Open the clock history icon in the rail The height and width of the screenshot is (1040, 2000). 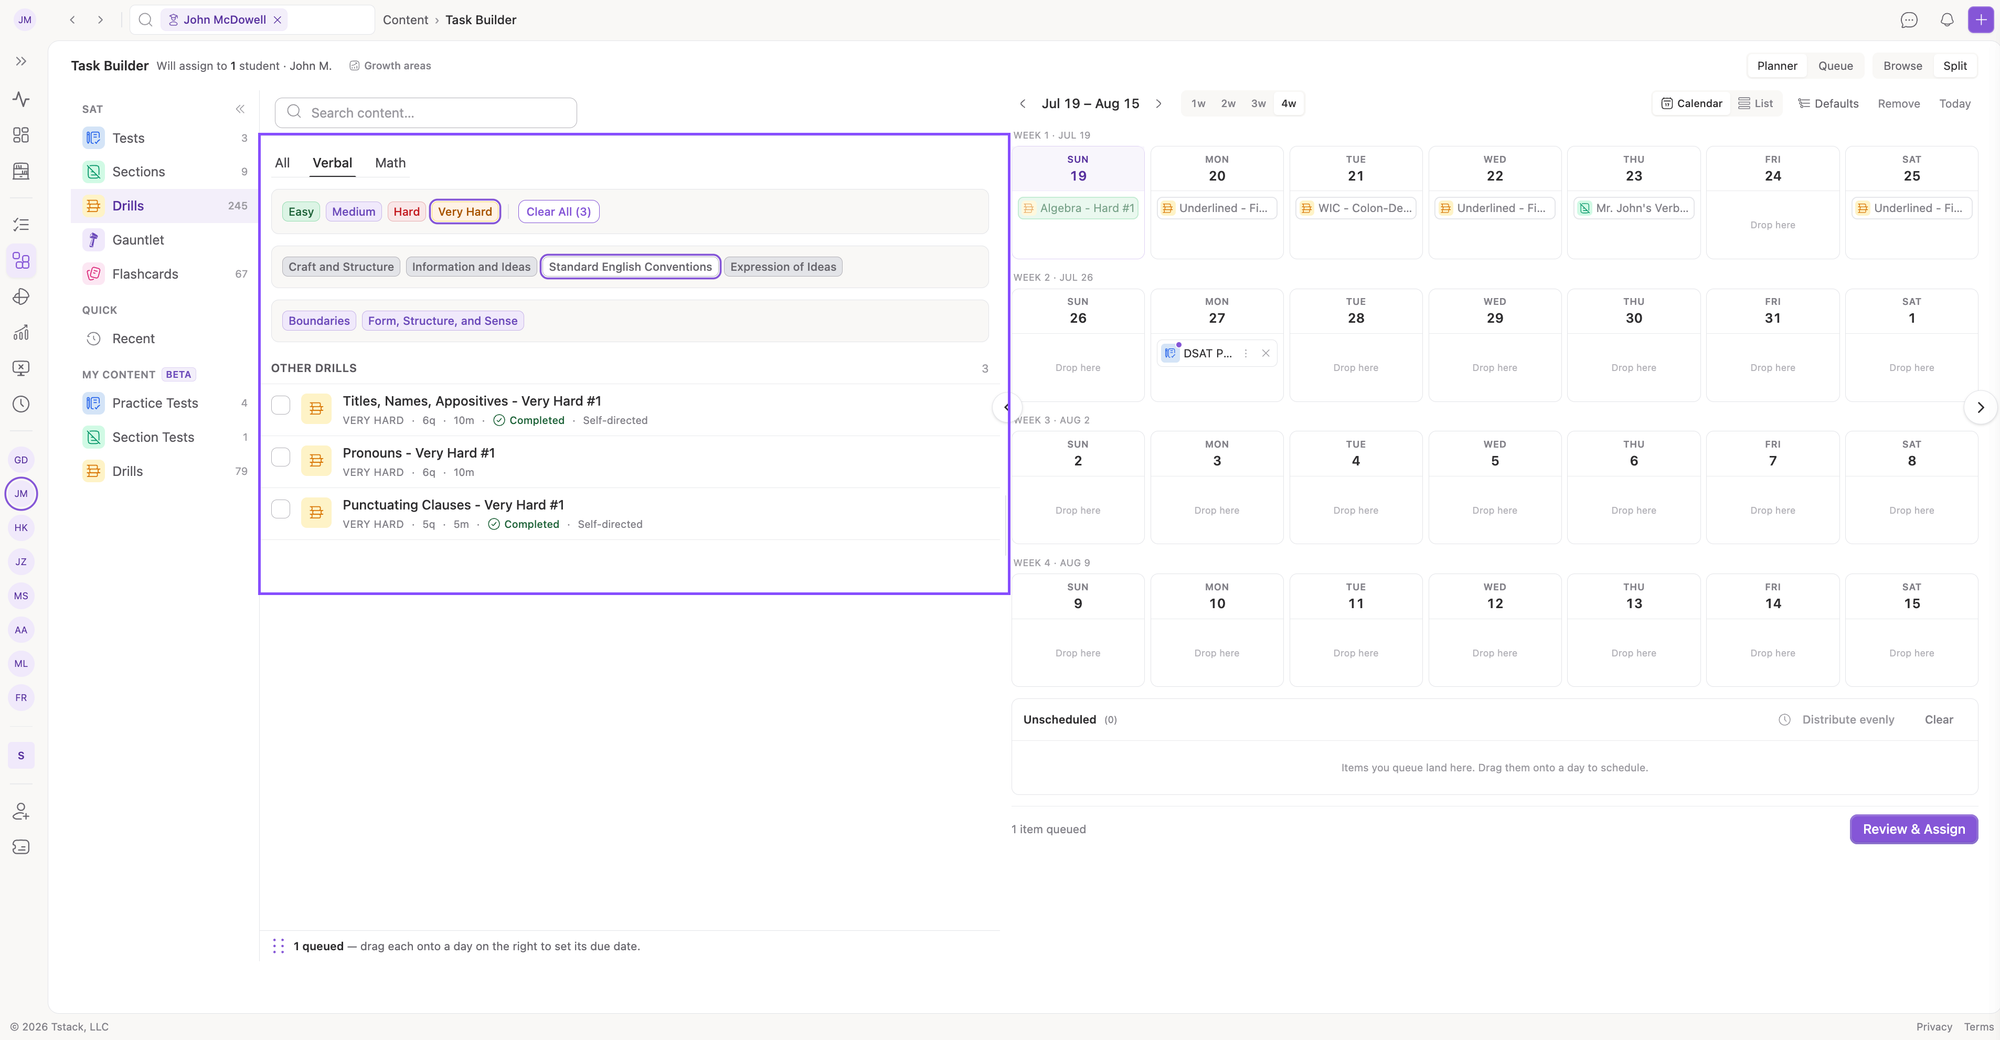pyautogui.click(x=21, y=404)
